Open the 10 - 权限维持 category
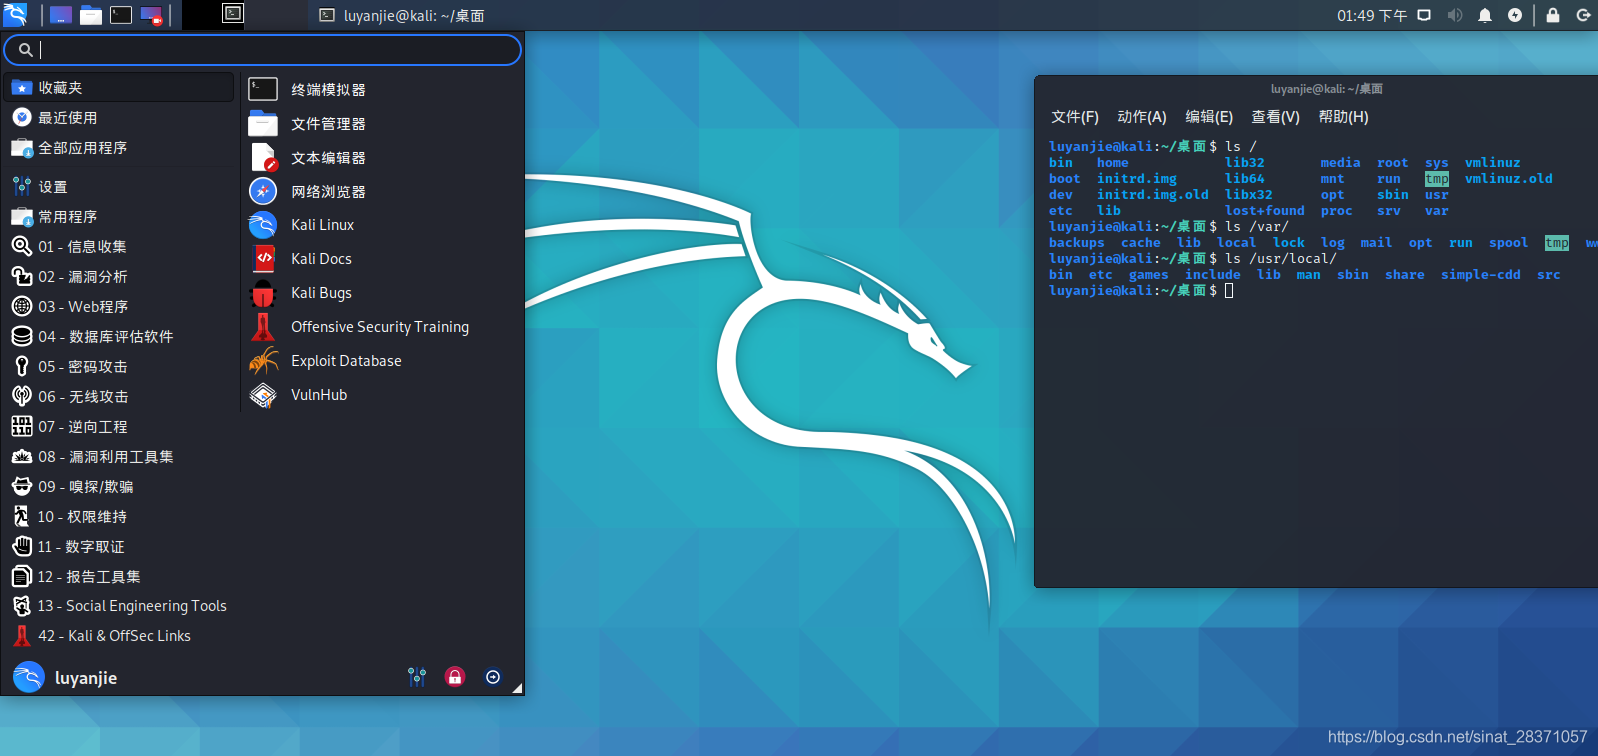This screenshot has height=756, width=1598. 120,516
